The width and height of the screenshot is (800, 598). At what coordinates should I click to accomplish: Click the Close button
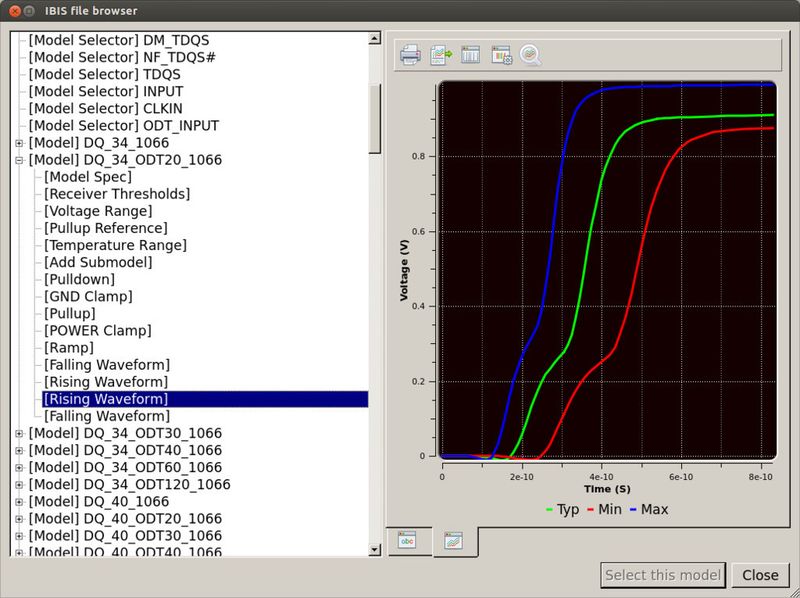(760, 575)
